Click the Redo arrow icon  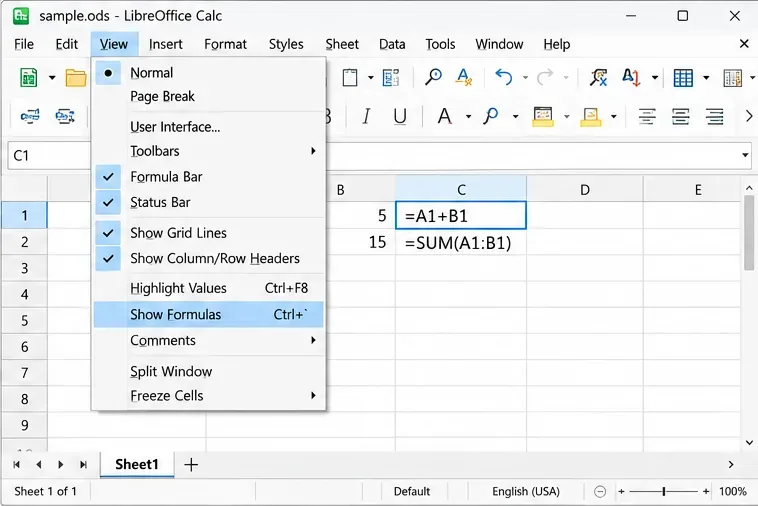(545, 77)
